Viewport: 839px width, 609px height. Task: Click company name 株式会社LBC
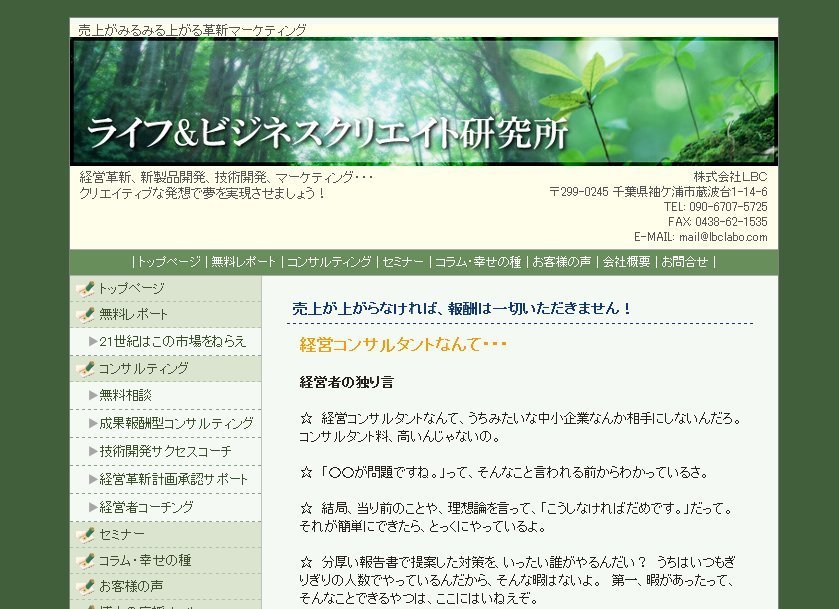pyautogui.click(x=730, y=177)
